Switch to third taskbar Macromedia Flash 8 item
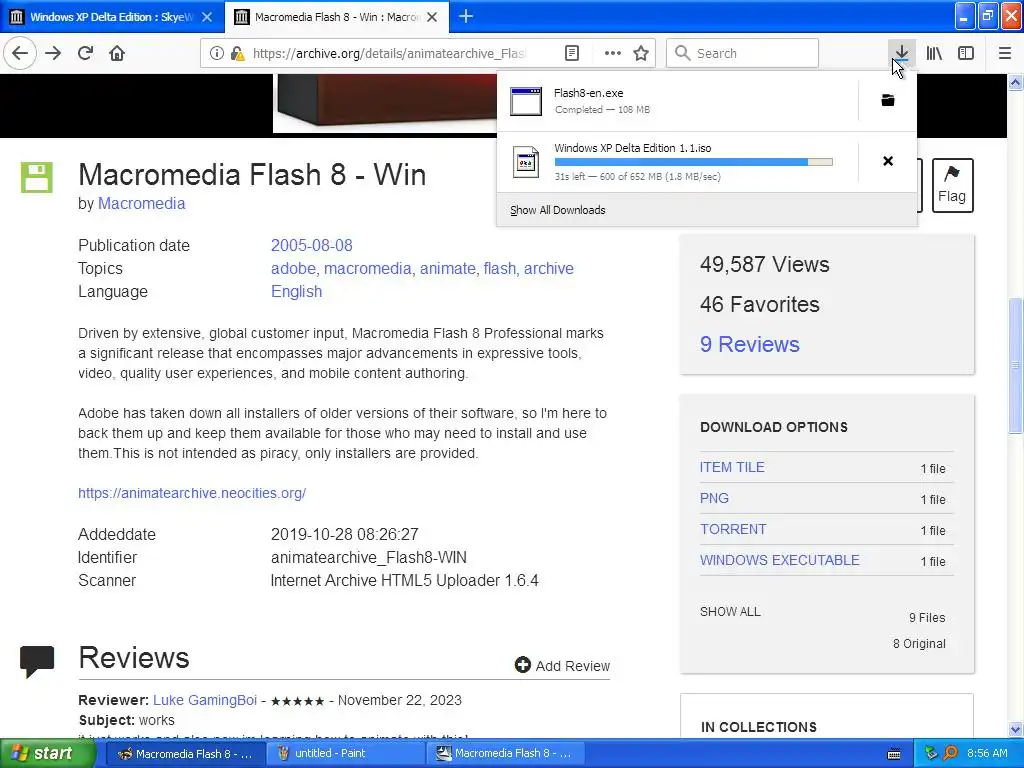This screenshot has width=1024, height=768. tap(506, 754)
